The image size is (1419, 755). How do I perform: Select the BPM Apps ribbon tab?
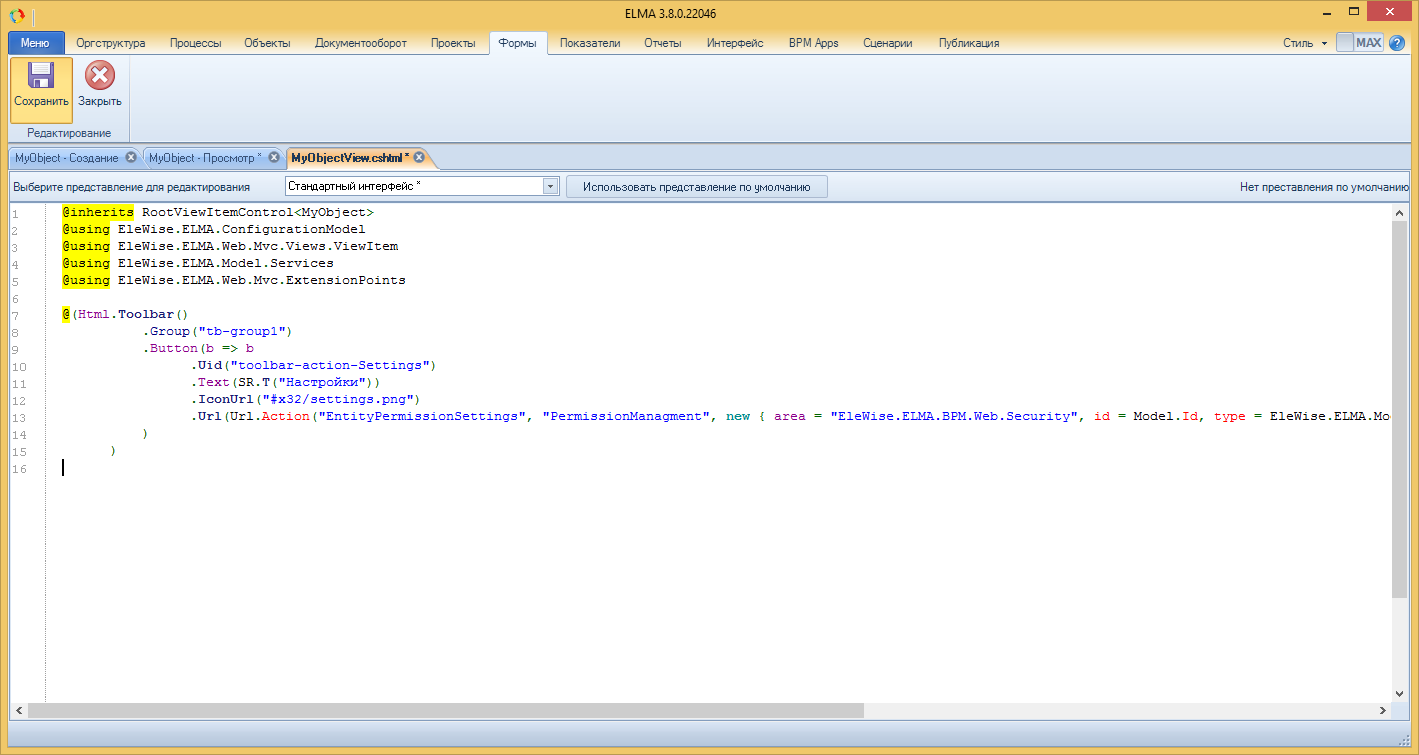[813, 43]
